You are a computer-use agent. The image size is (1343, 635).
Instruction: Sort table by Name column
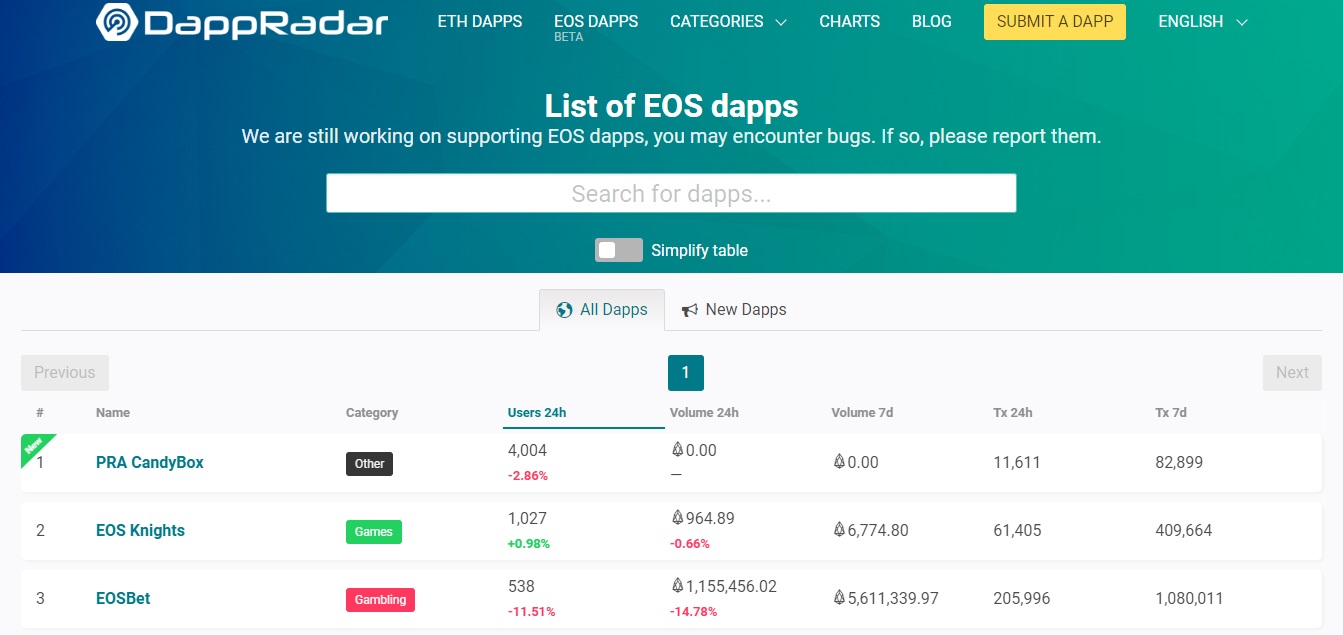tap(113, 412)
